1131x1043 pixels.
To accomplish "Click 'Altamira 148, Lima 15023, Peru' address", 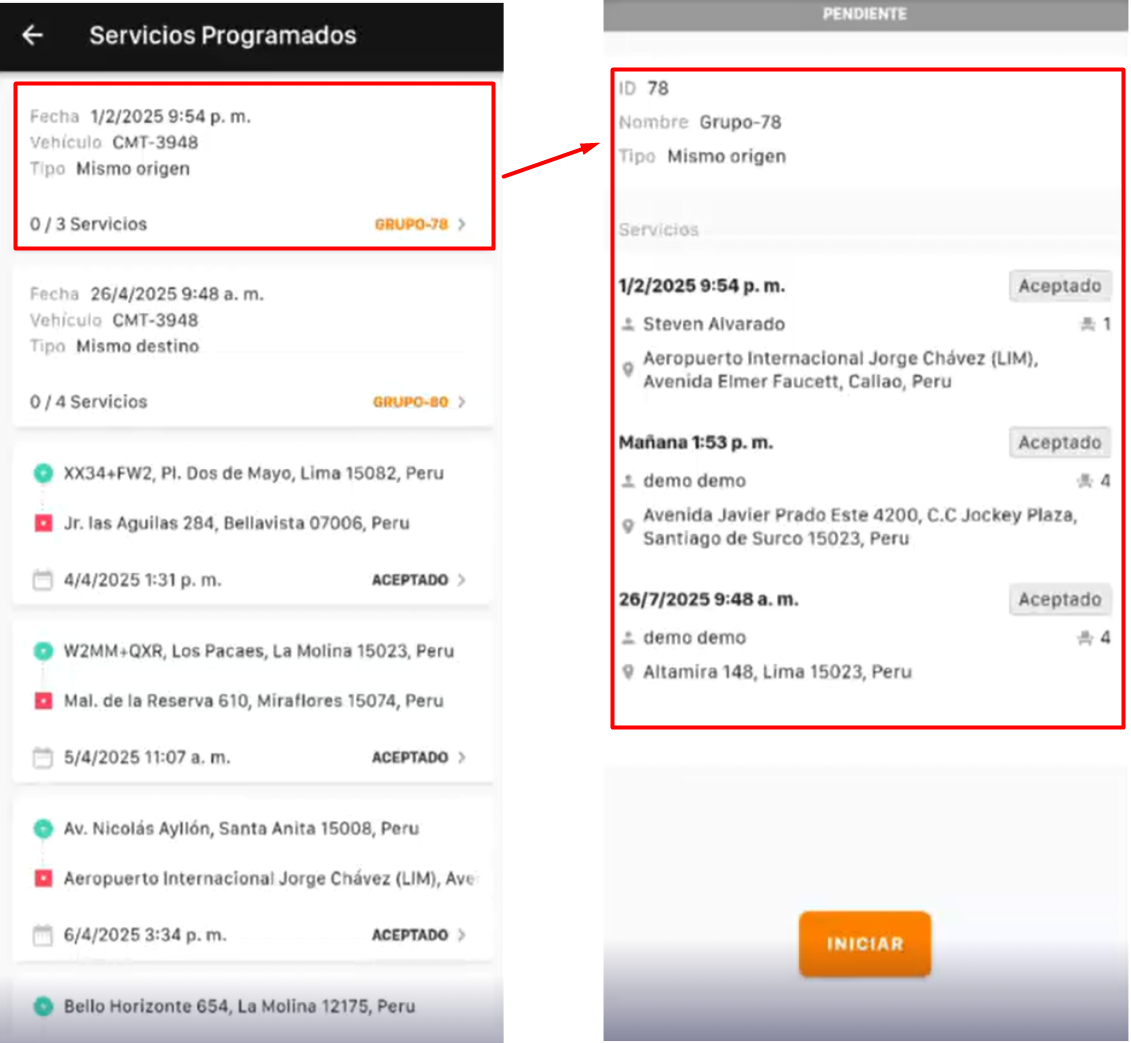I will 778,672.
